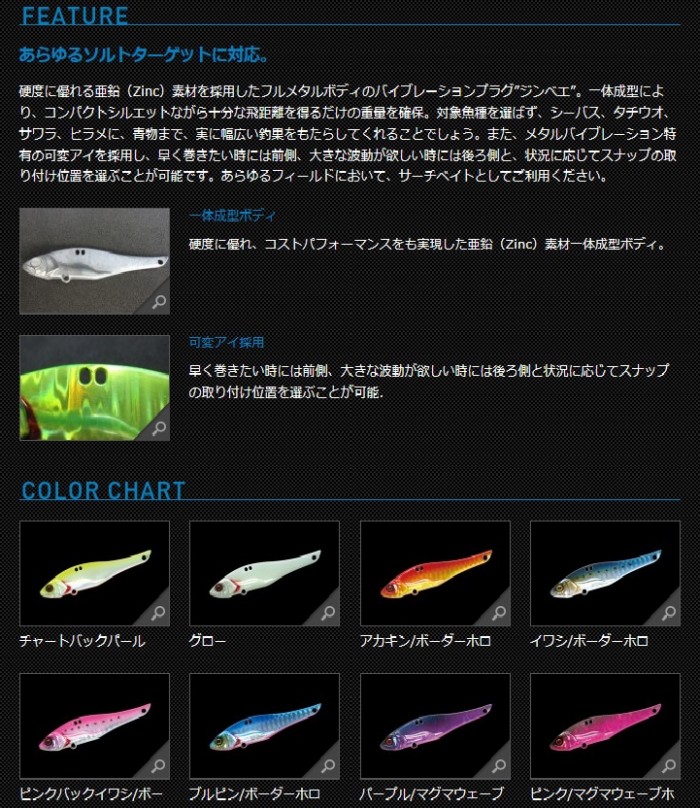Screen dimensions: 700x808
Task: Click the ブルピン/ボーダーホロ color label
Action: [254, 794]
